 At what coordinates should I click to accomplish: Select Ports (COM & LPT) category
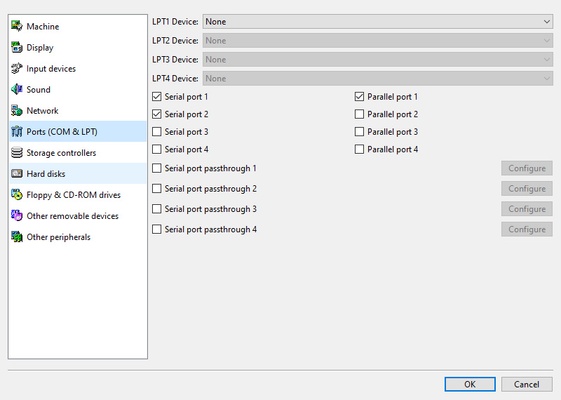click(x=78, y=132)
